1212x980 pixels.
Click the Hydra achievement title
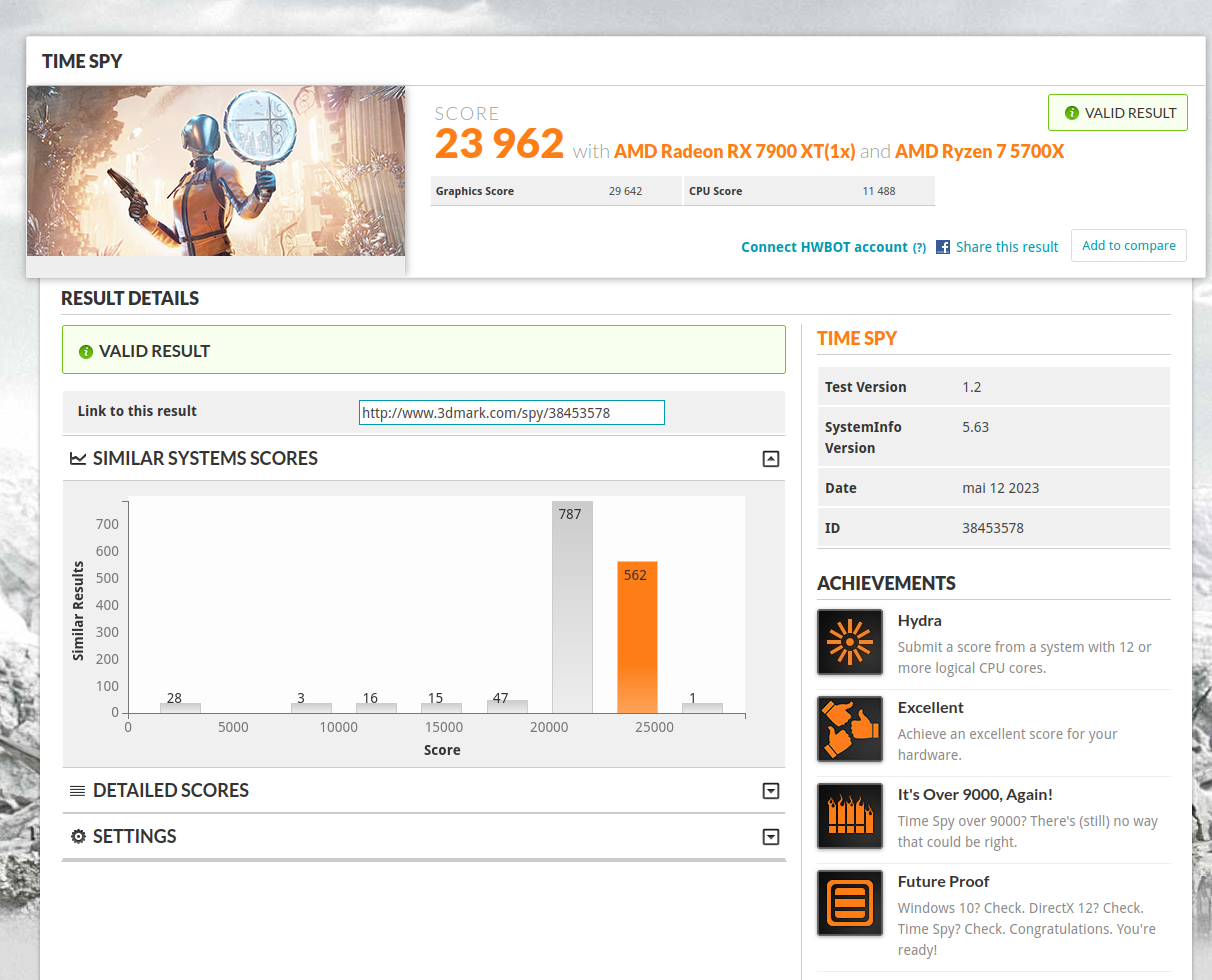click(x=920, y=621)
